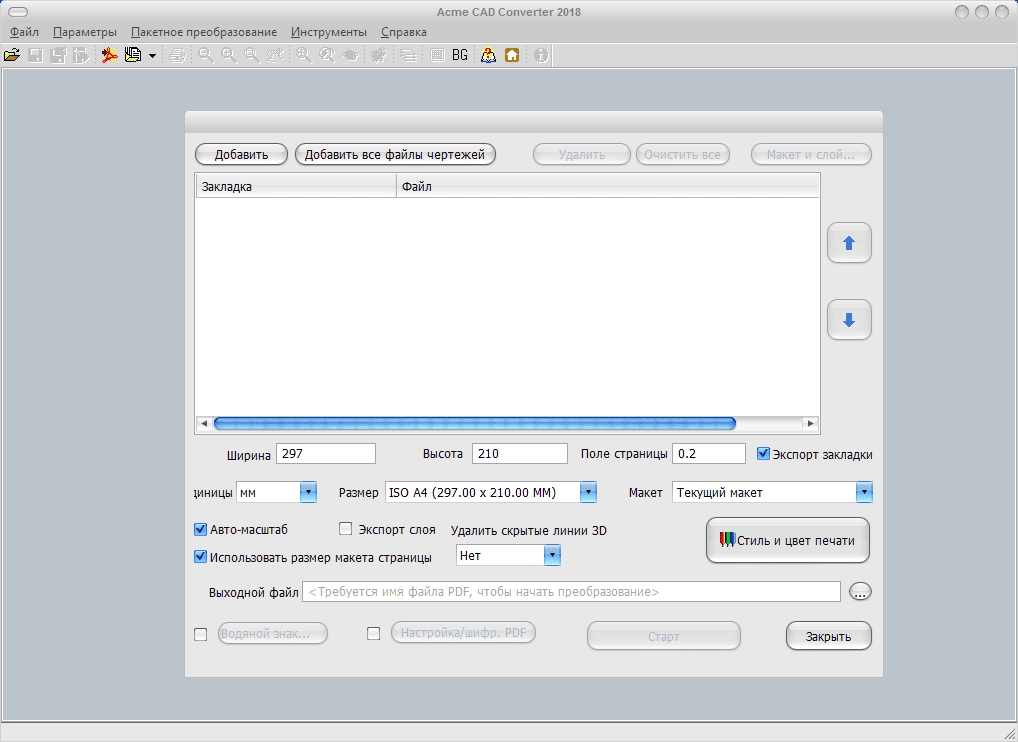Click the help question mark icon
The image size is (1018, 742).
pos(488,55)
